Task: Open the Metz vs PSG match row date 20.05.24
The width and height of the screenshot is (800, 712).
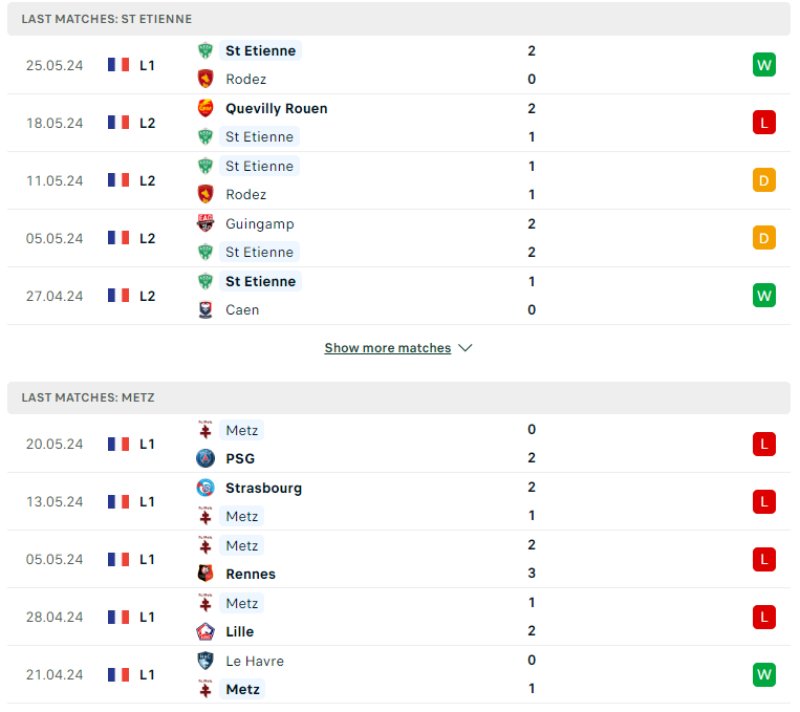Action: tap(55, 444)
